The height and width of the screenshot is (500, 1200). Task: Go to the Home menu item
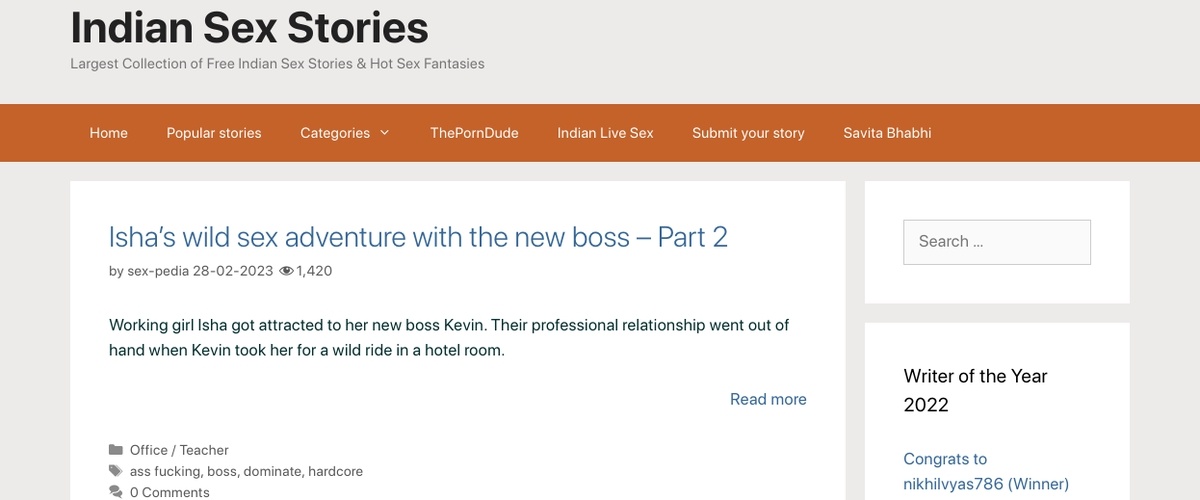coord(109,133)
